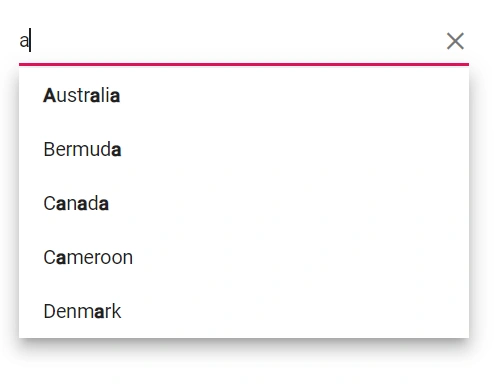Set country to Denmark via last suggestion
Viewport: 496px width, 391px height.
[244, 311]
